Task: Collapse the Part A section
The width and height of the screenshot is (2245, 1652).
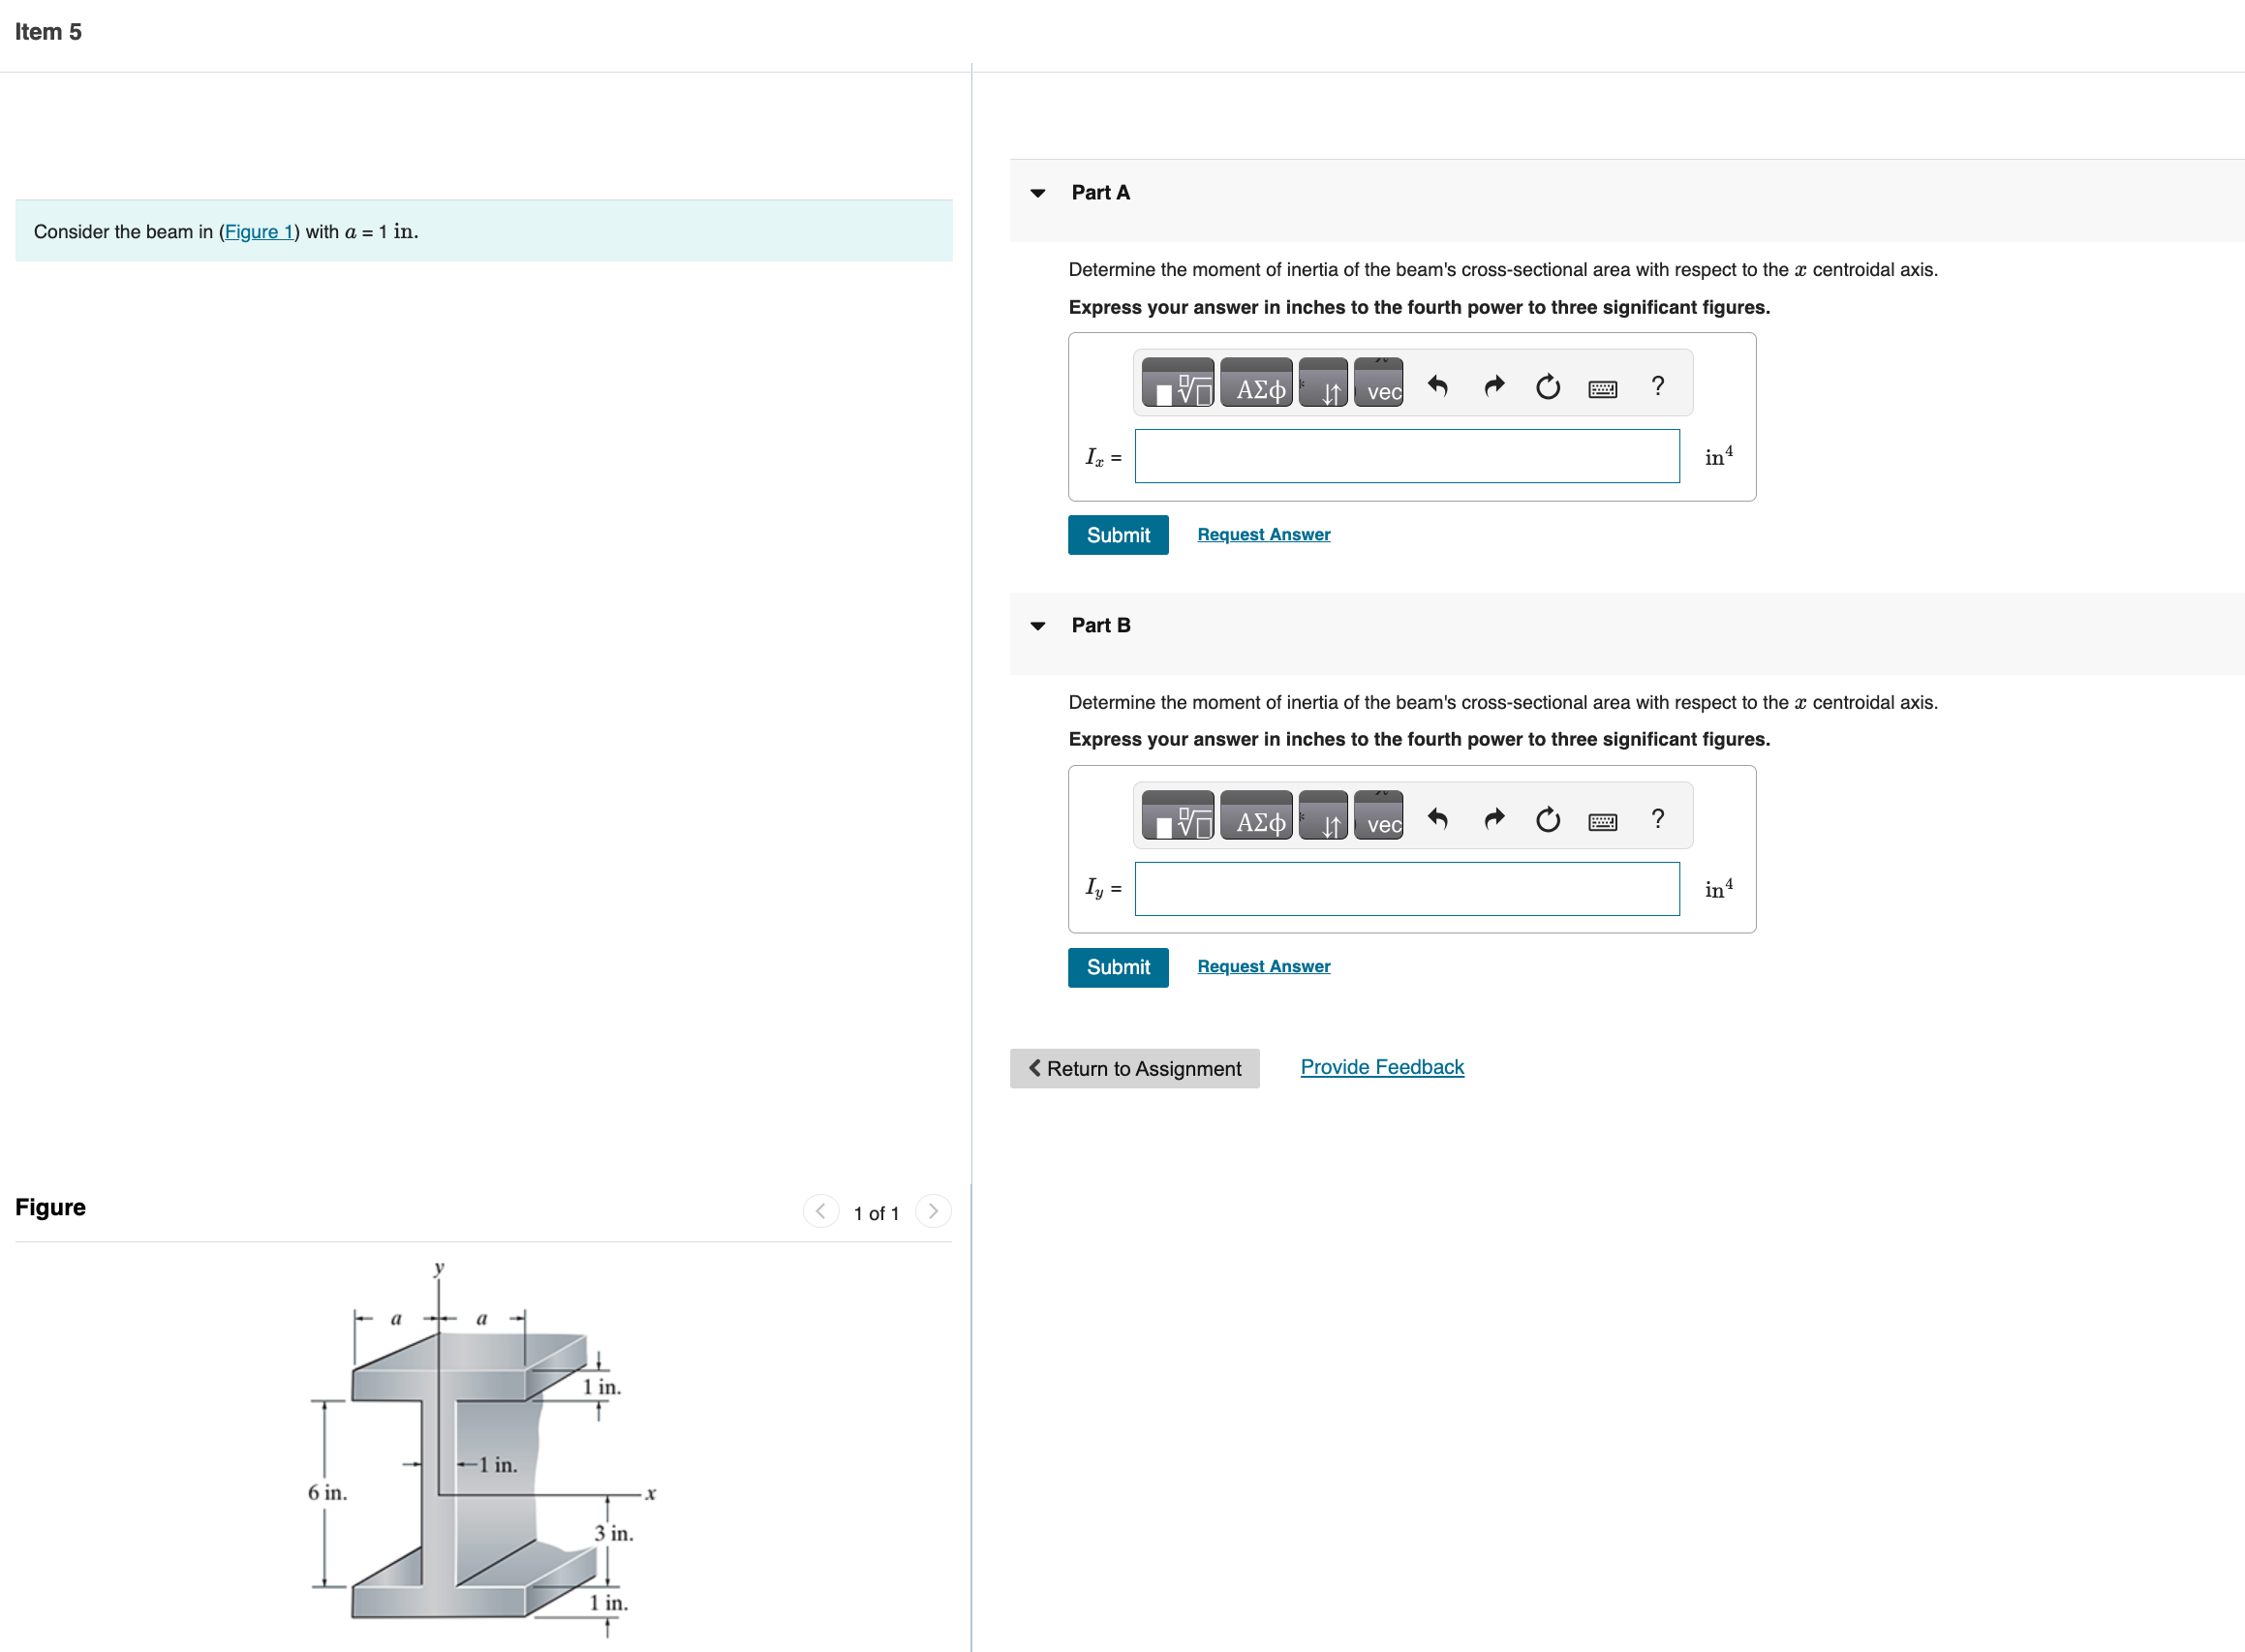Action: pos(1039,193)
